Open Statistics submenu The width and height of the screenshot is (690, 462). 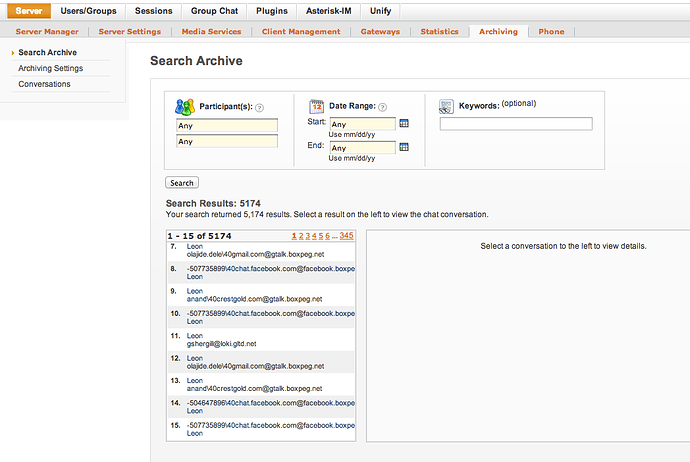click(439, 32)
